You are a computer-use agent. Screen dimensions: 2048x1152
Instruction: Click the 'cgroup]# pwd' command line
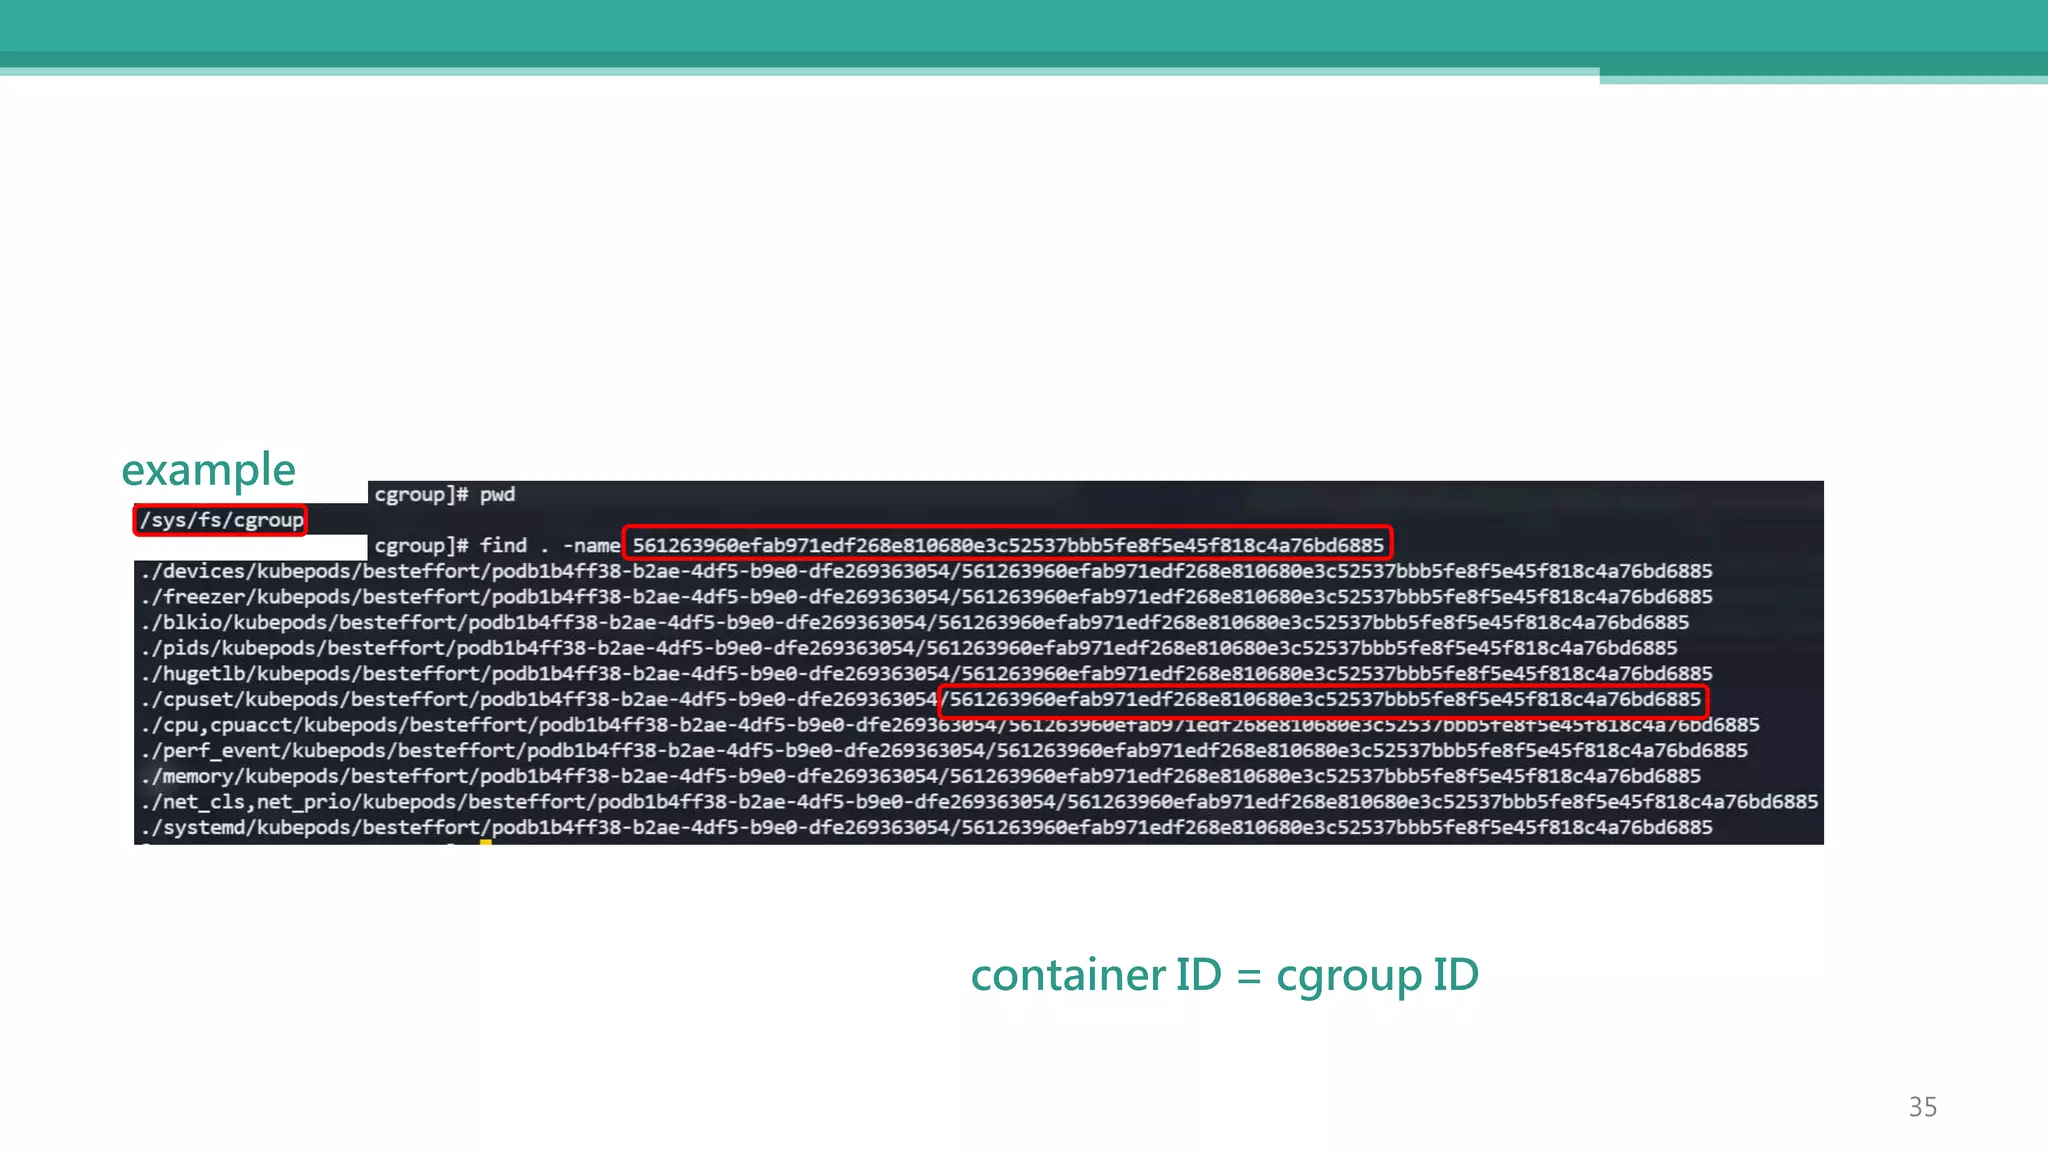point(445,494)
